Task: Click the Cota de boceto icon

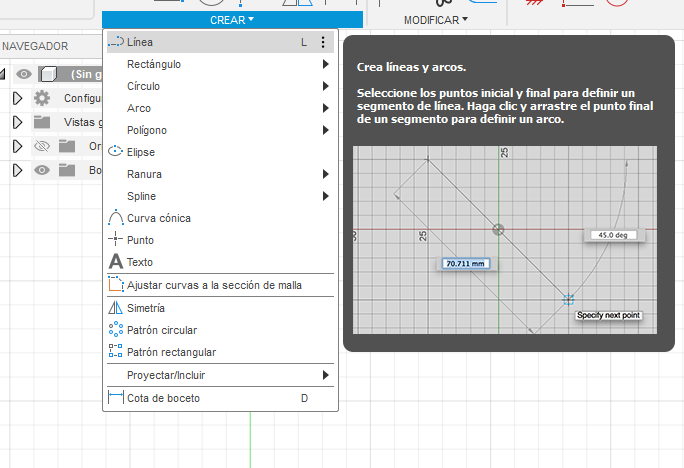Action: [x=116, y=397]
